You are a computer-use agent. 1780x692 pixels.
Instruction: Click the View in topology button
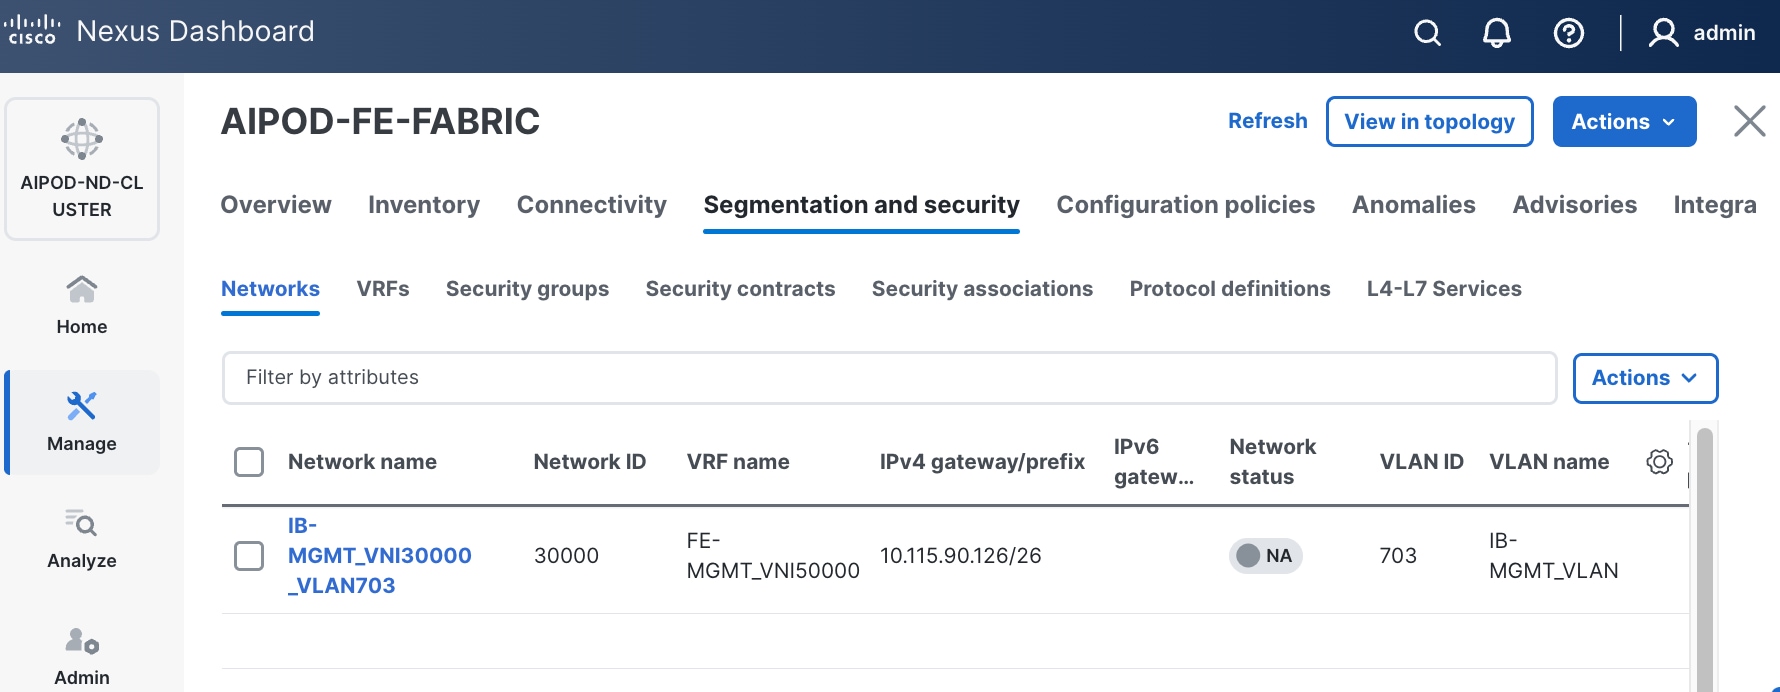[x=1429, y=122]
